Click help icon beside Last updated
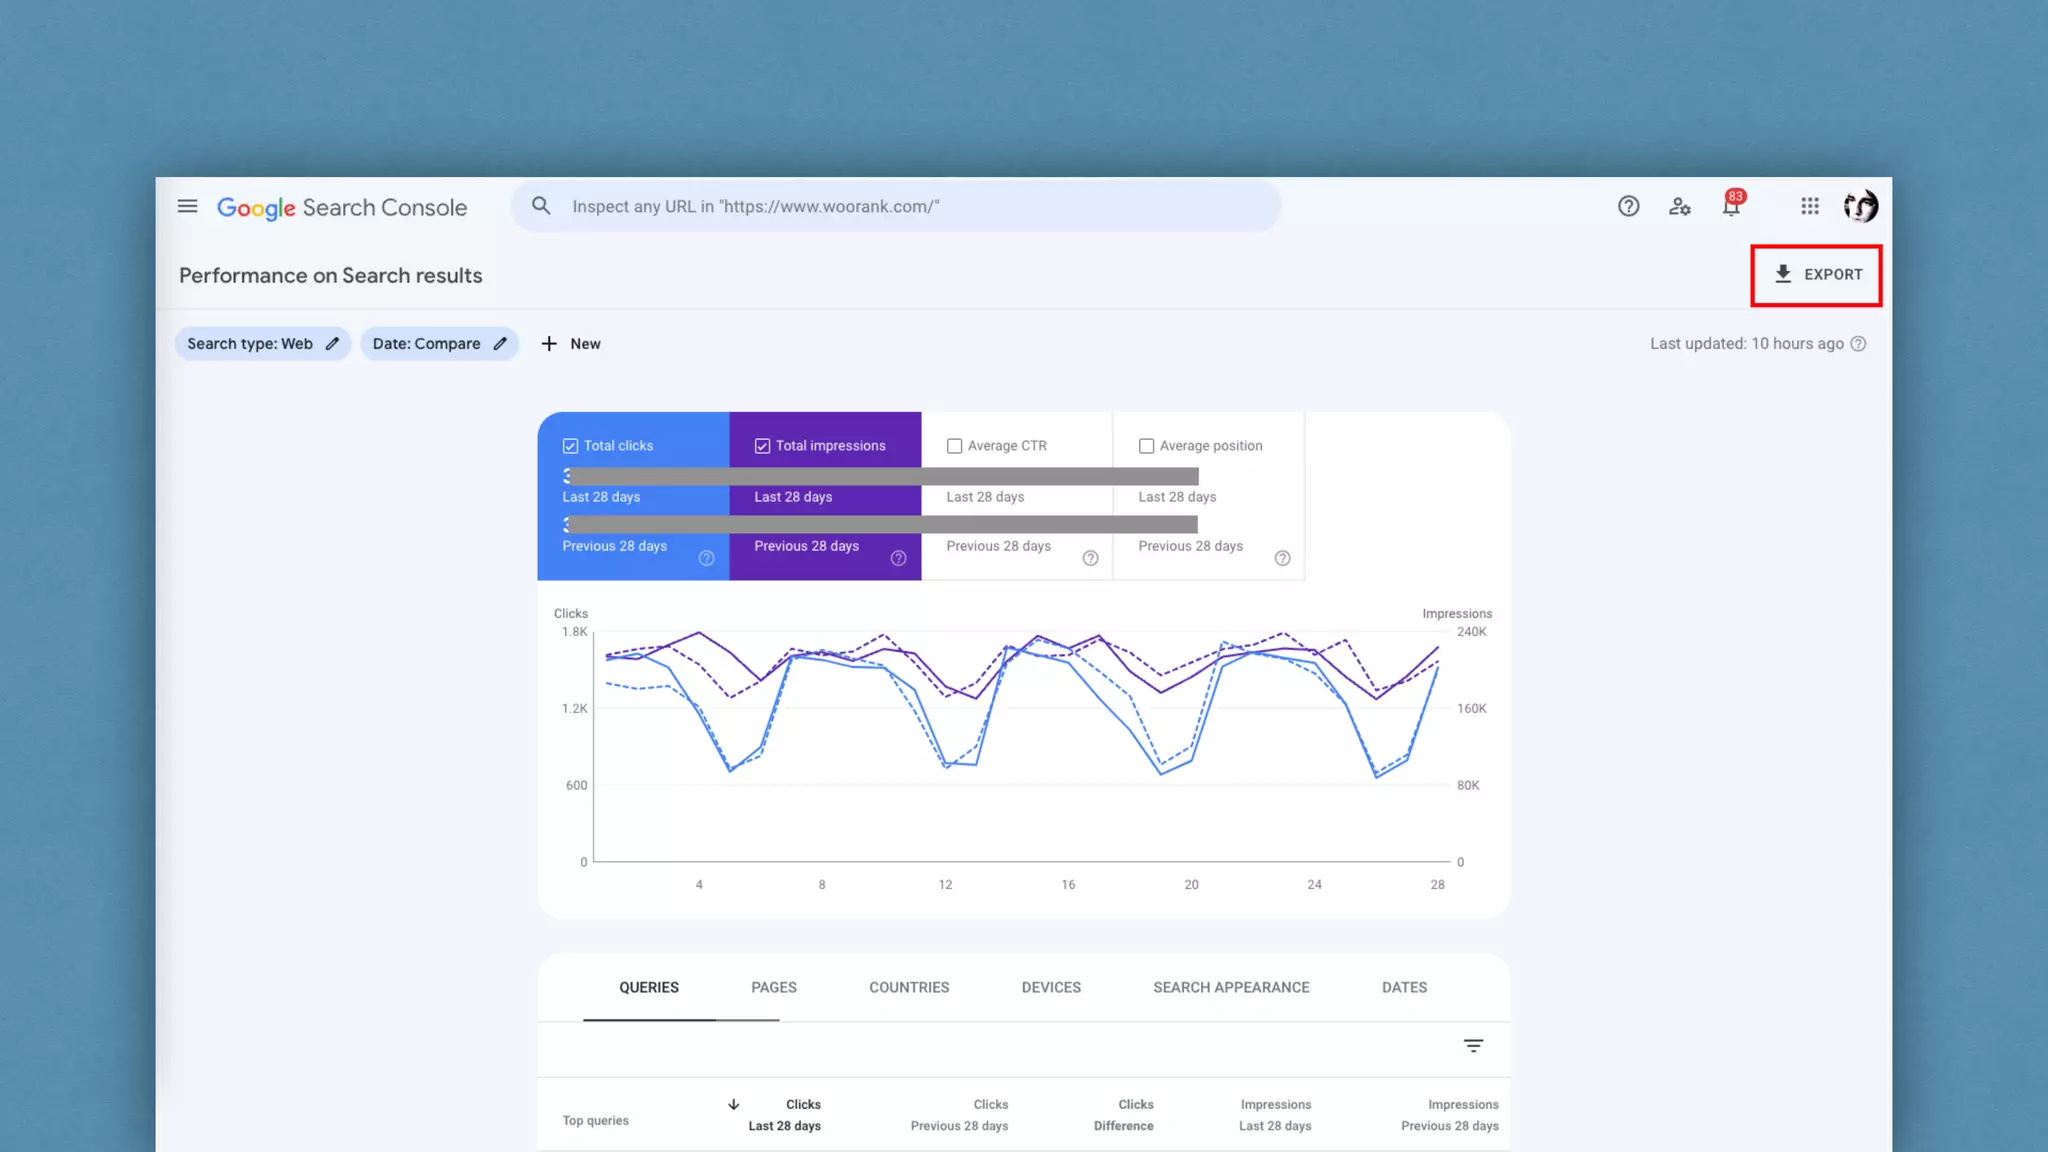Screen dimensions: 2048x1152 (x=1858, y=344)
